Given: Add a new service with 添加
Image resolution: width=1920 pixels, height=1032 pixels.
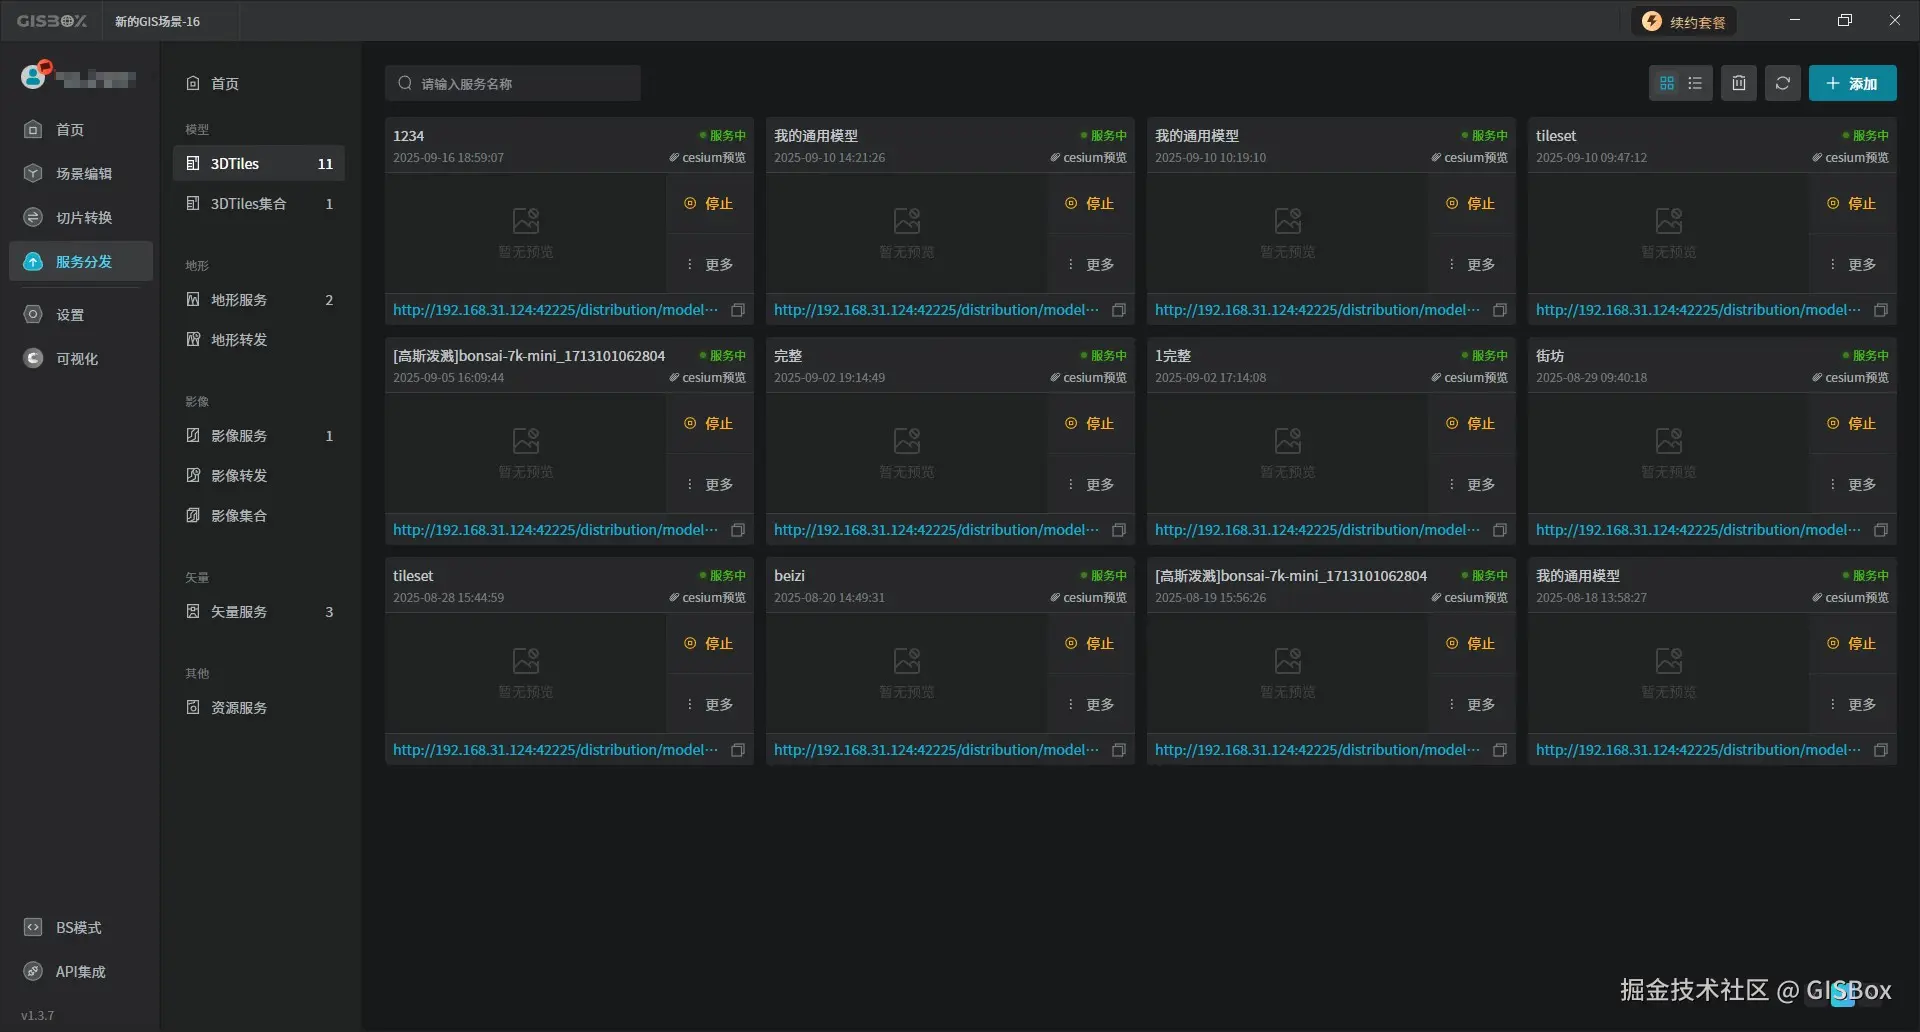Looking at the screenshot, I should 1852,84.
